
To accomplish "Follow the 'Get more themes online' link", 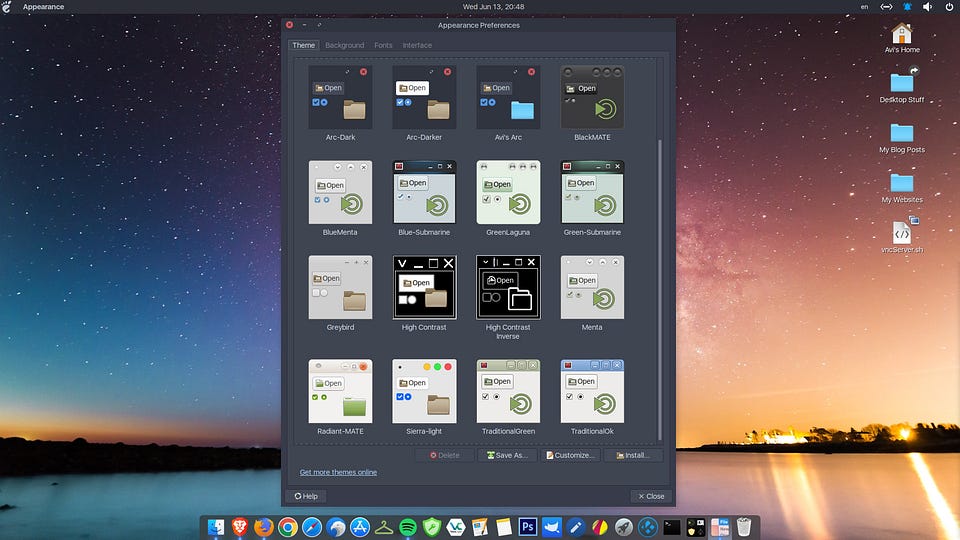I will tap(338, 472).
